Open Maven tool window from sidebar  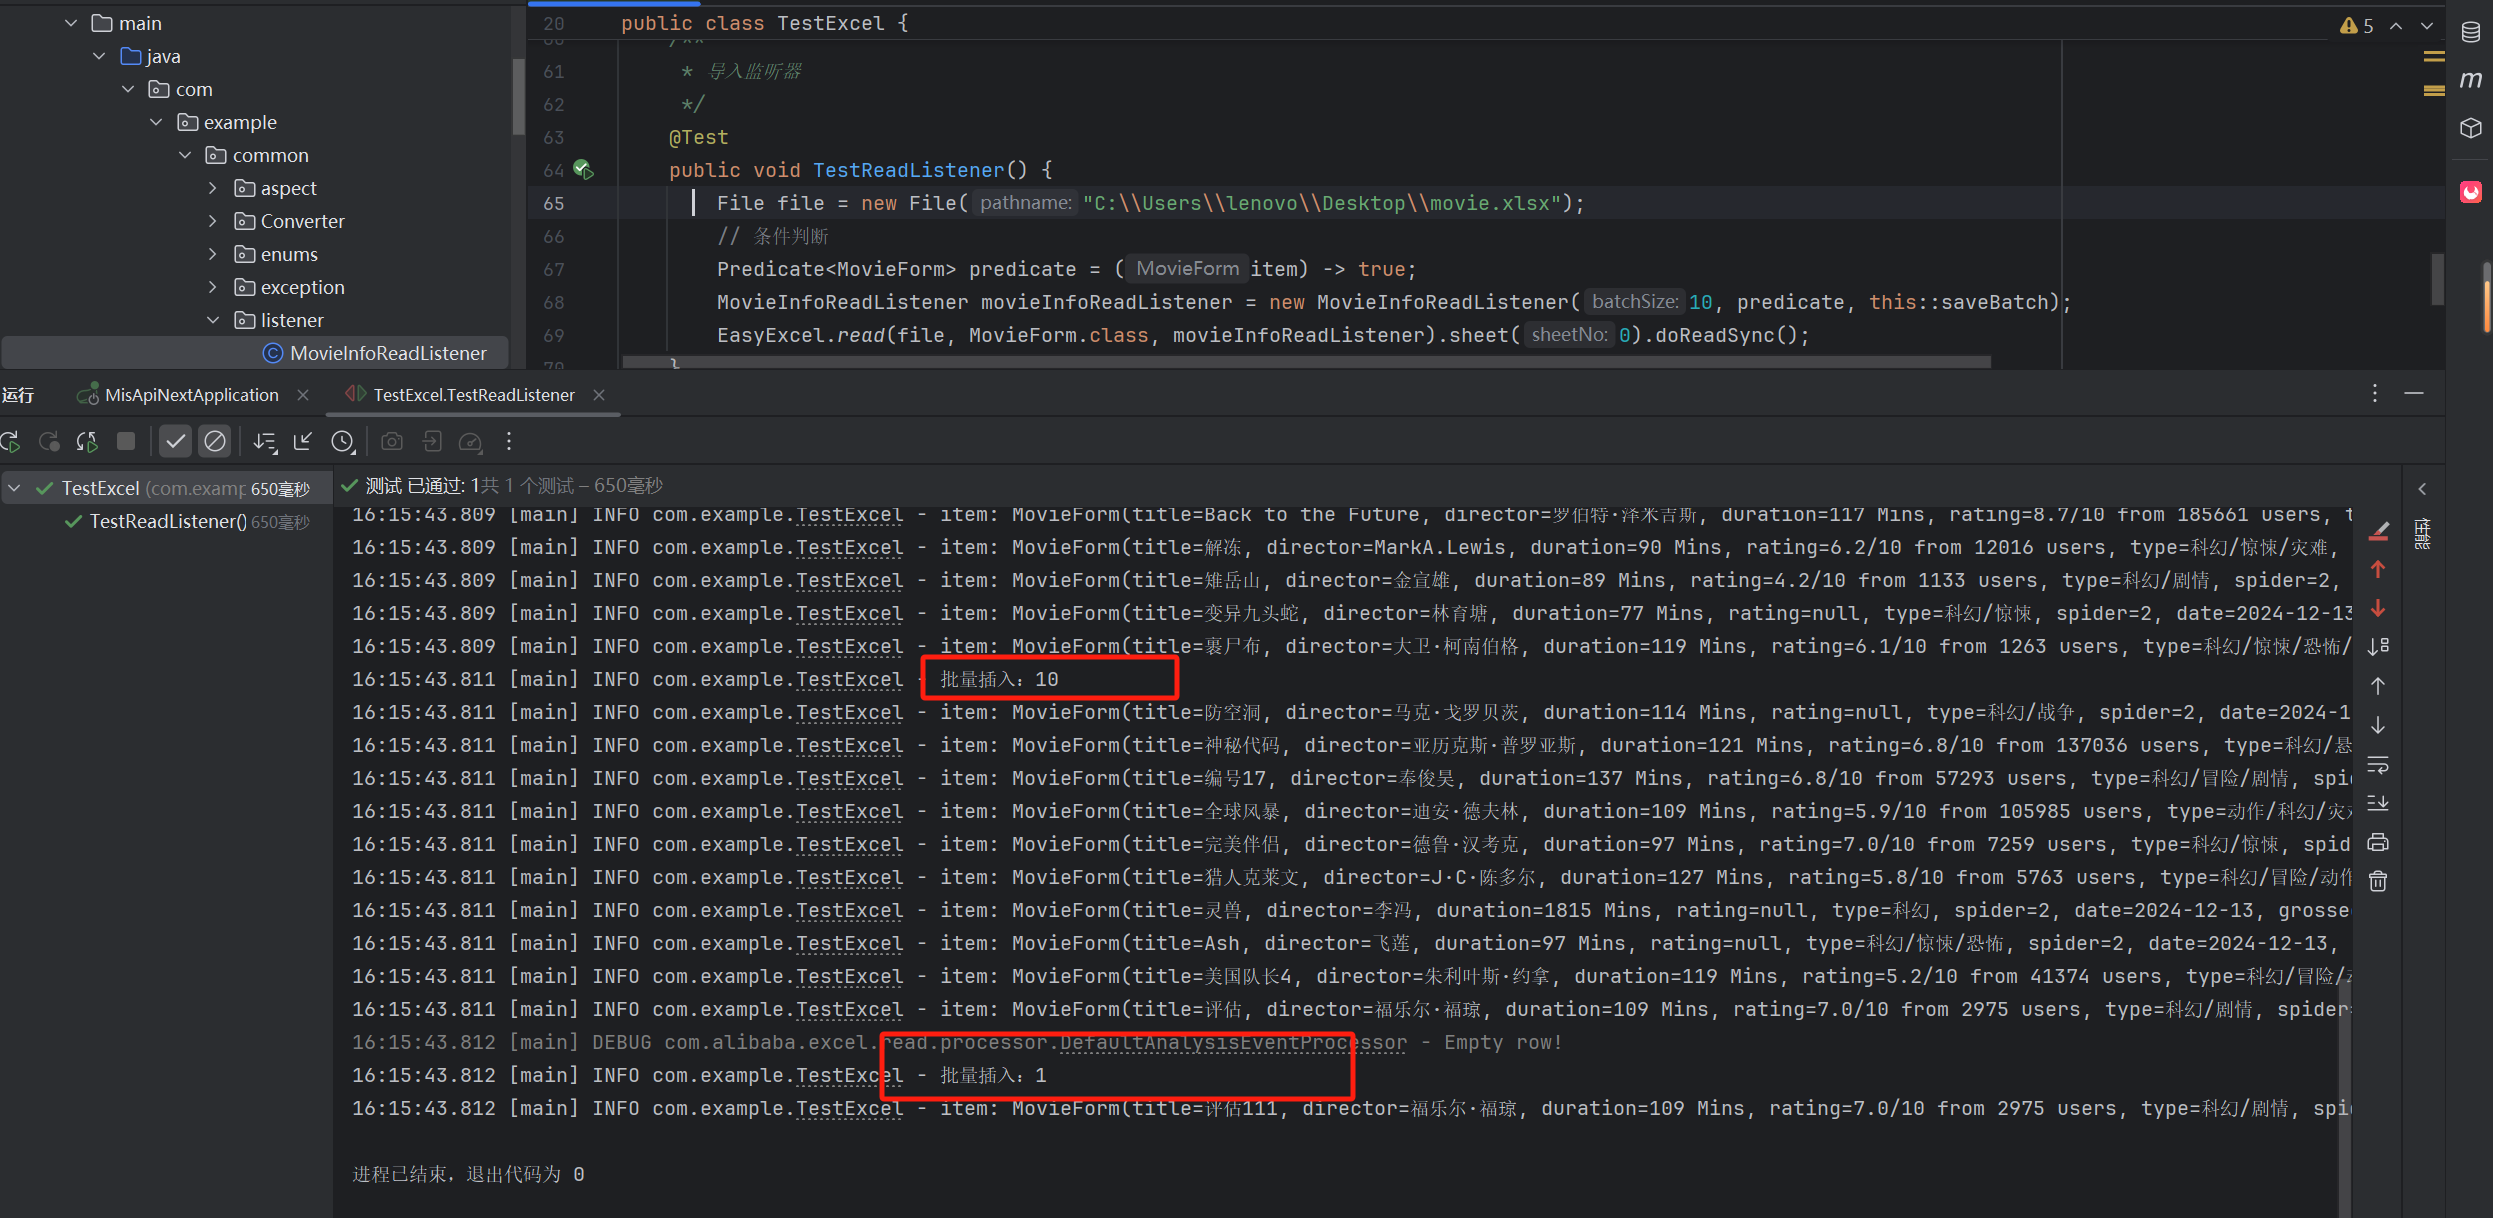[x=2470, y=80]
